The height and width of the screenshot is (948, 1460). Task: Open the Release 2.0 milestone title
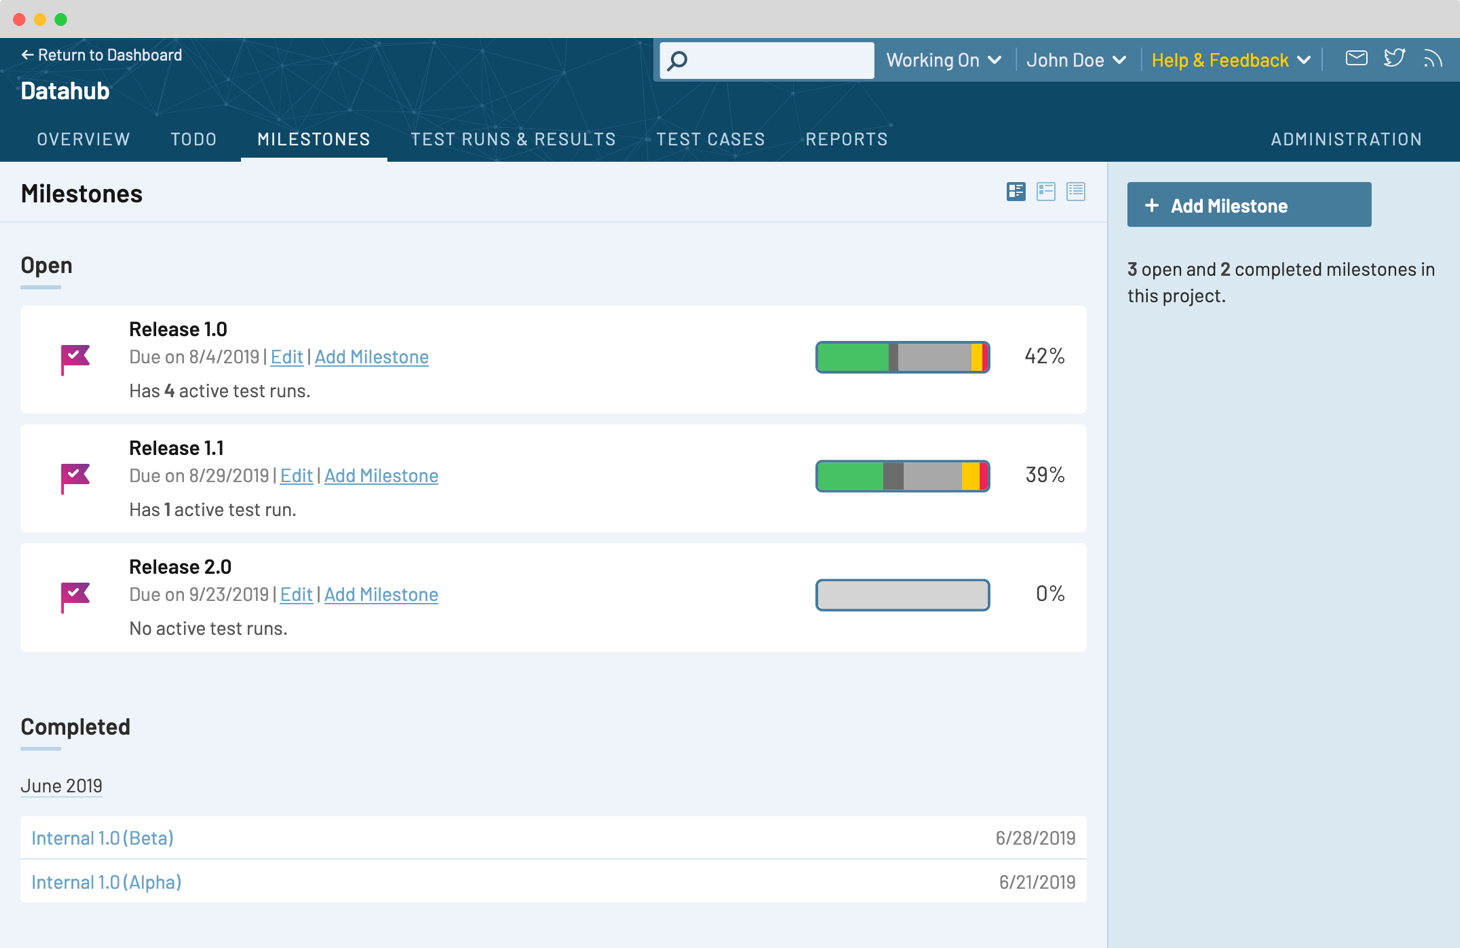click(180, 567)
